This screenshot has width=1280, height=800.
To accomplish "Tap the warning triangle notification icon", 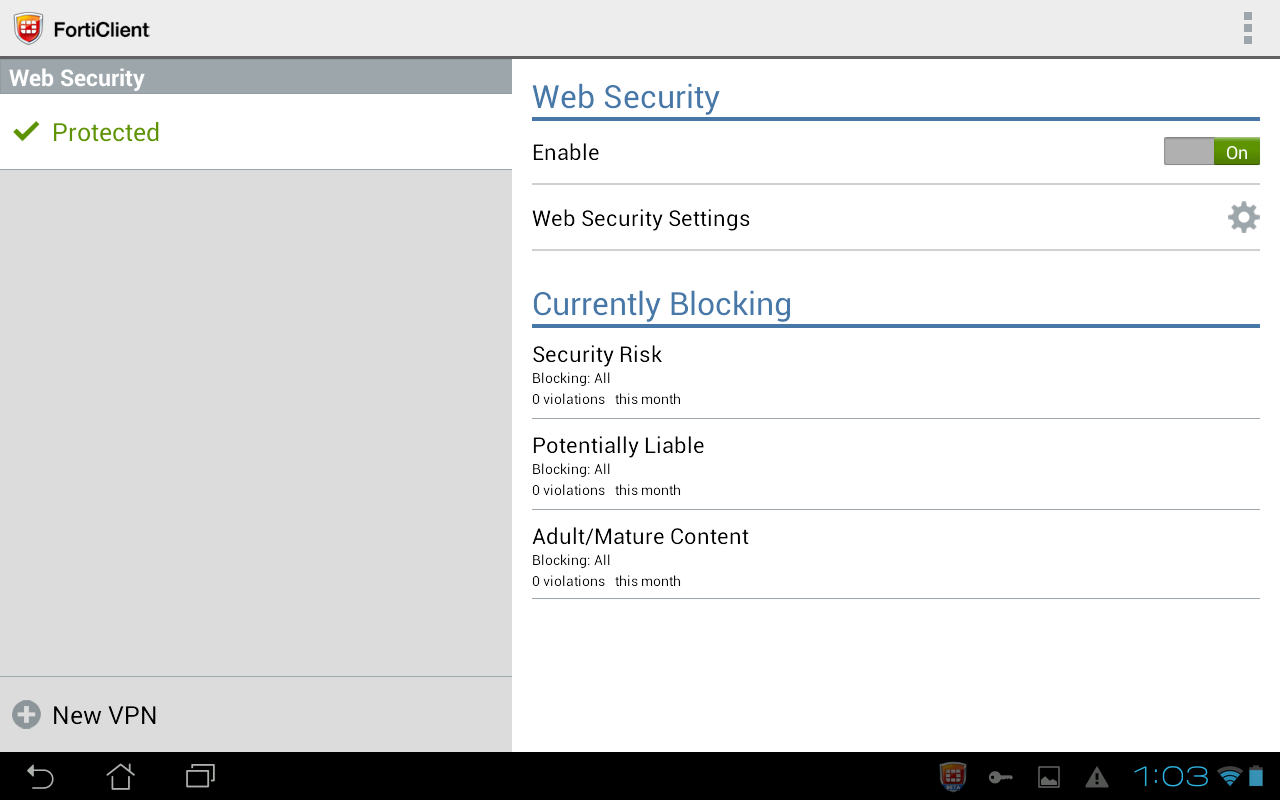I will 1097,777.
